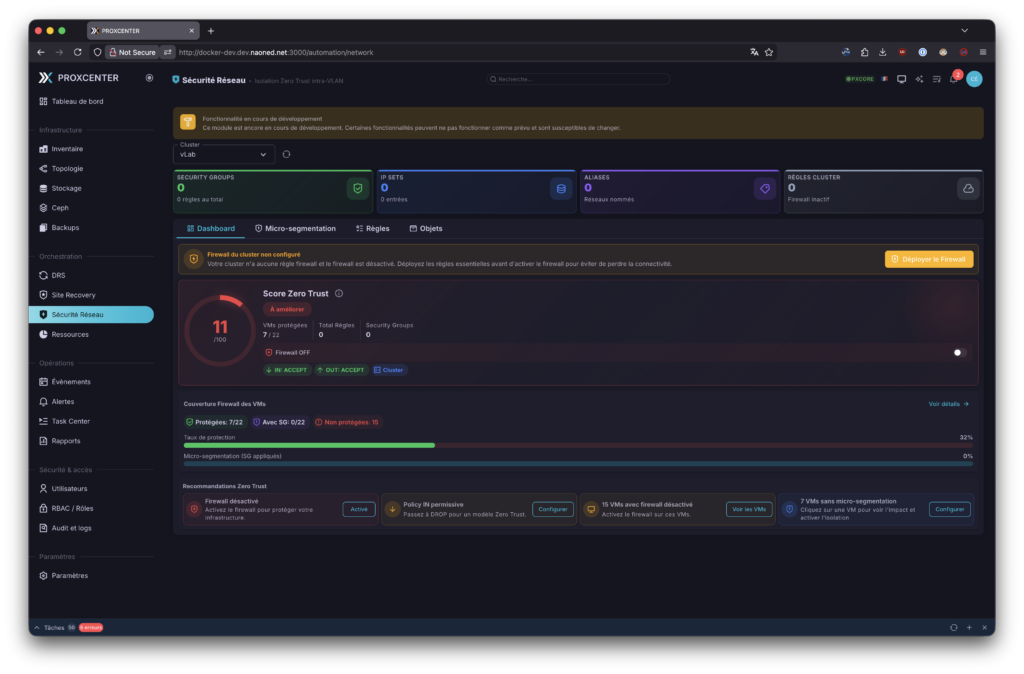This screenshot has height=674, width=1024.
Task: Click the monitor display icon in the header
Action: (901, 79)
